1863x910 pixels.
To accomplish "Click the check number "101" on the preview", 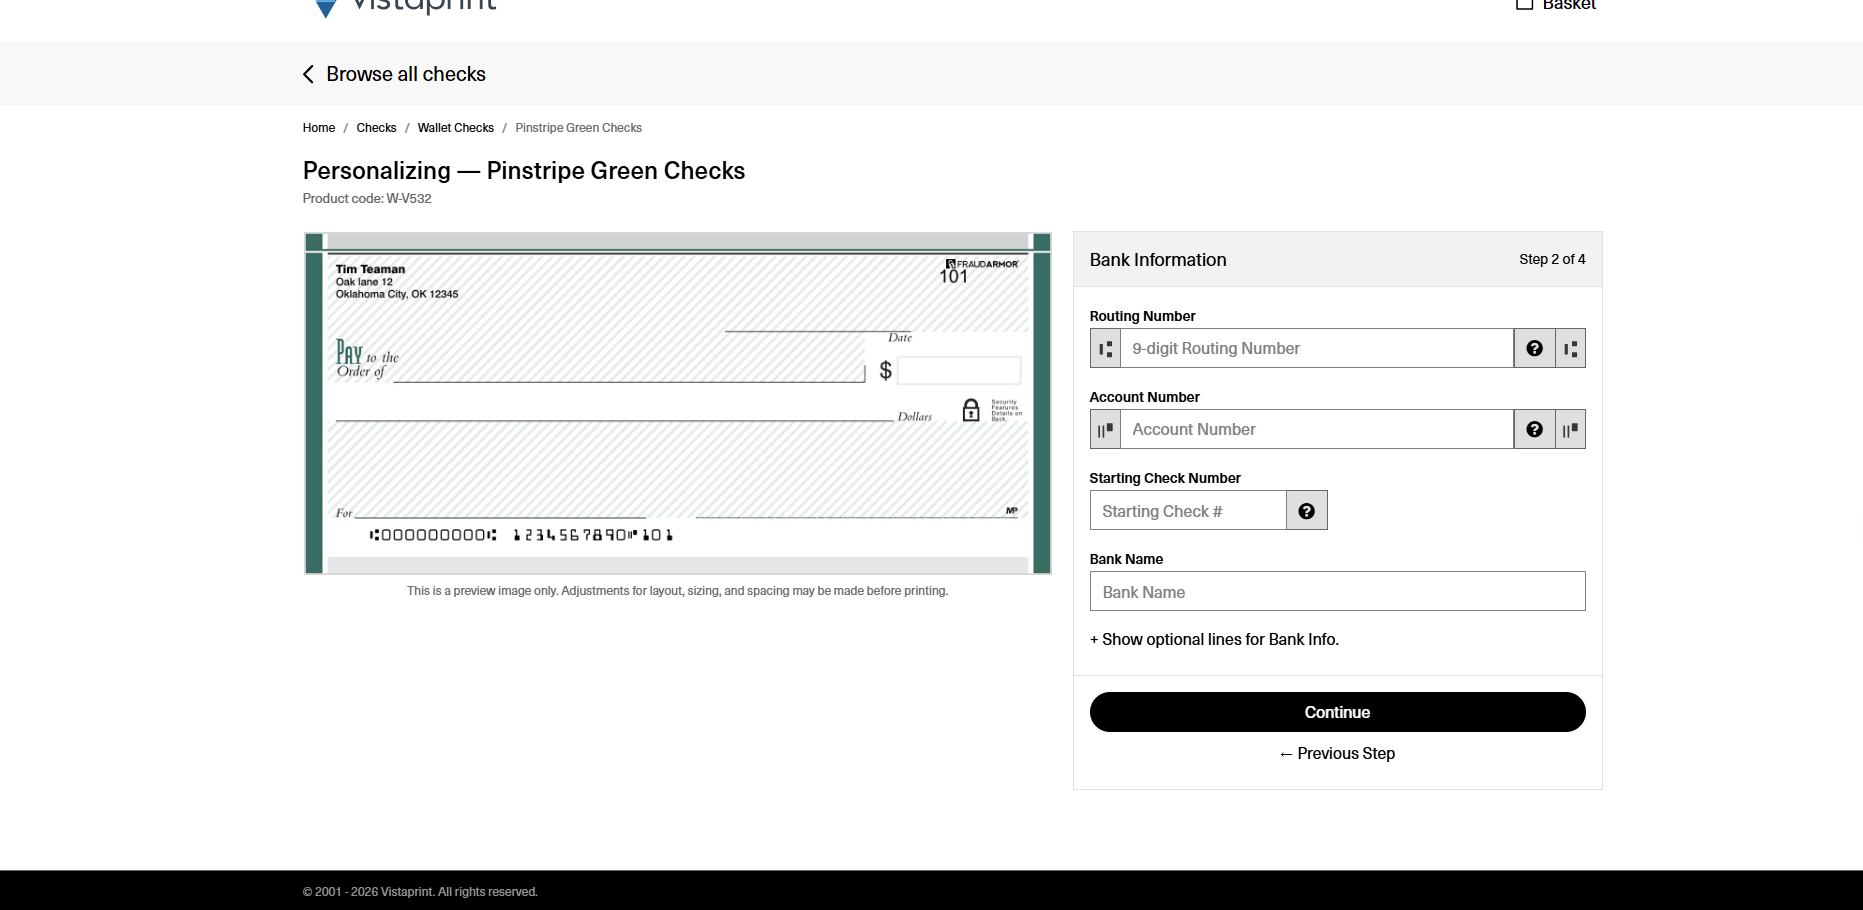I will (953, 277).
